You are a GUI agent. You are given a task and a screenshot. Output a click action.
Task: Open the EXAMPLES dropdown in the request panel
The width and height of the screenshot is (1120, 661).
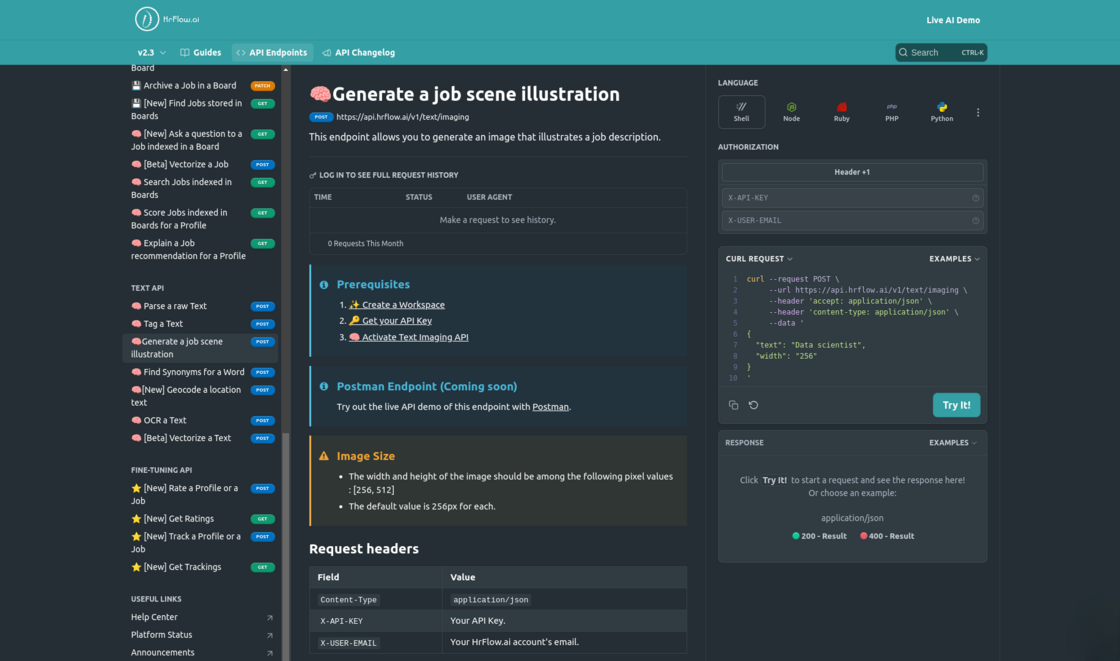pyautogui.click(x=953, y=258)
